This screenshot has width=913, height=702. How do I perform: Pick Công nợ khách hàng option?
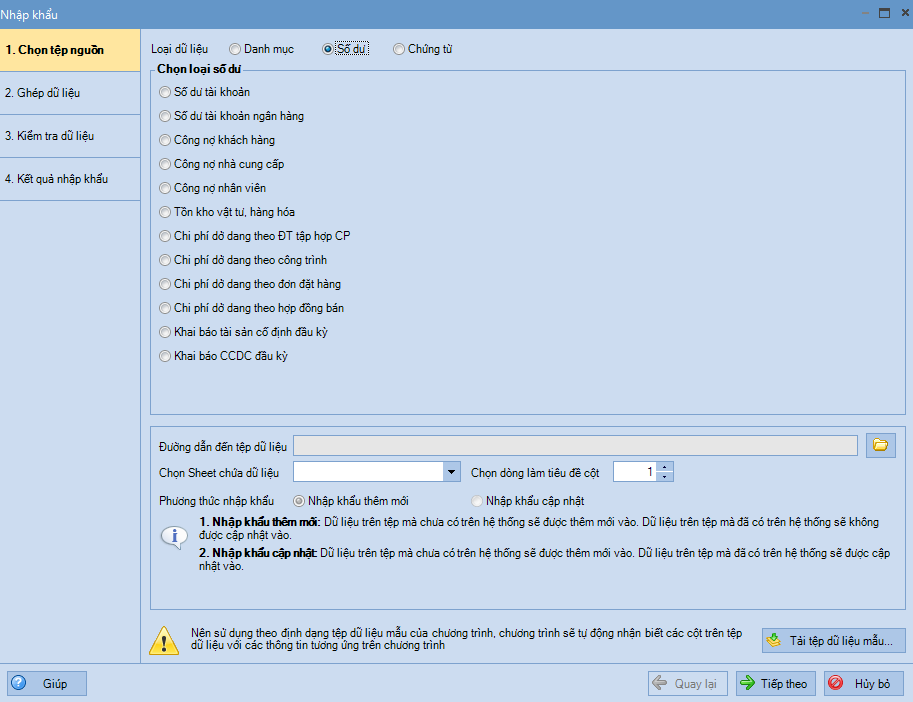[x=217, y=140]
